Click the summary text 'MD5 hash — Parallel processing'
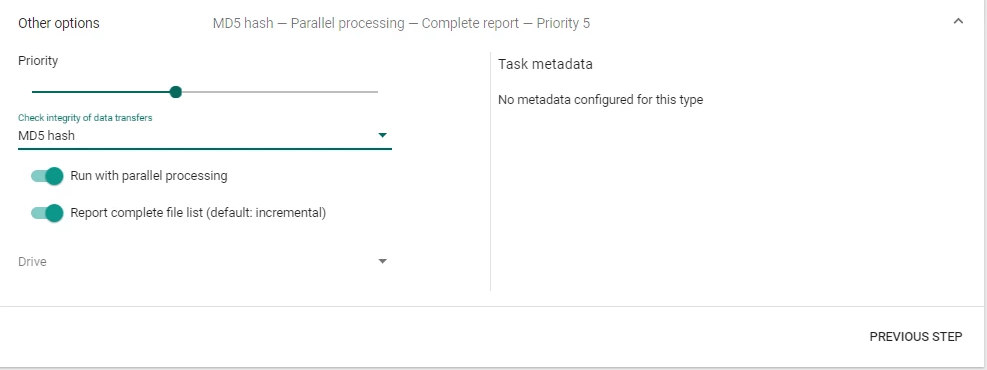The image size is (987, 370). (x=308, y=23)
